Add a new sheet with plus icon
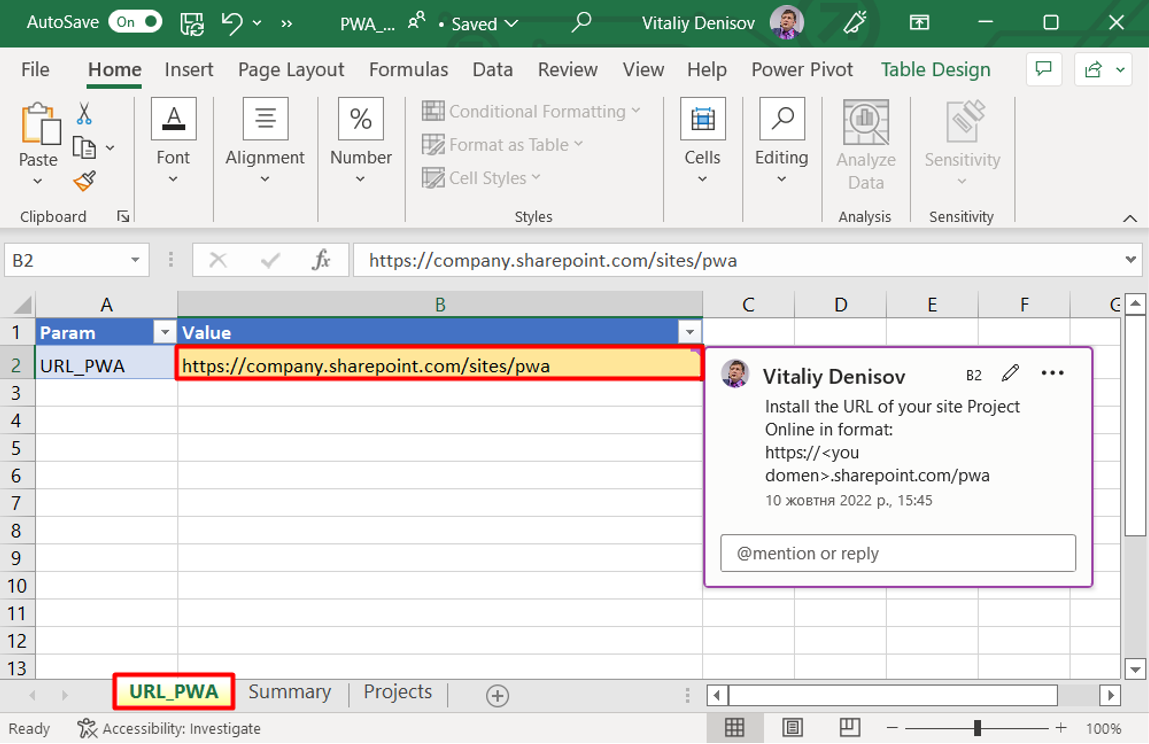 [498, 696]
